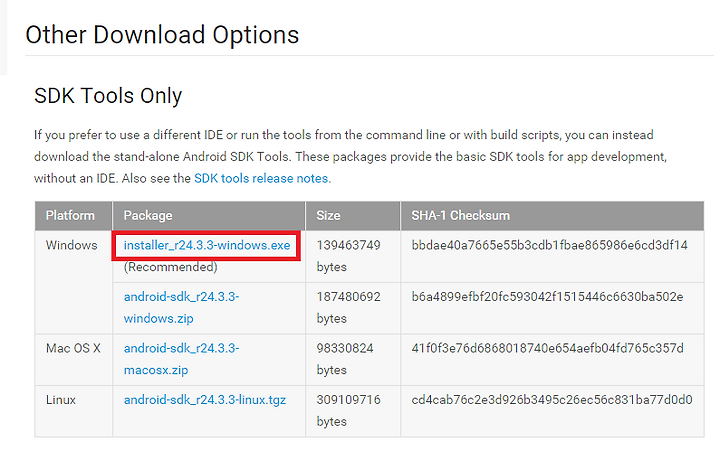Download installer_r24.3.3-windows.exe package
The width and height of the screenshot is (720, 451).
click(207, 245)
